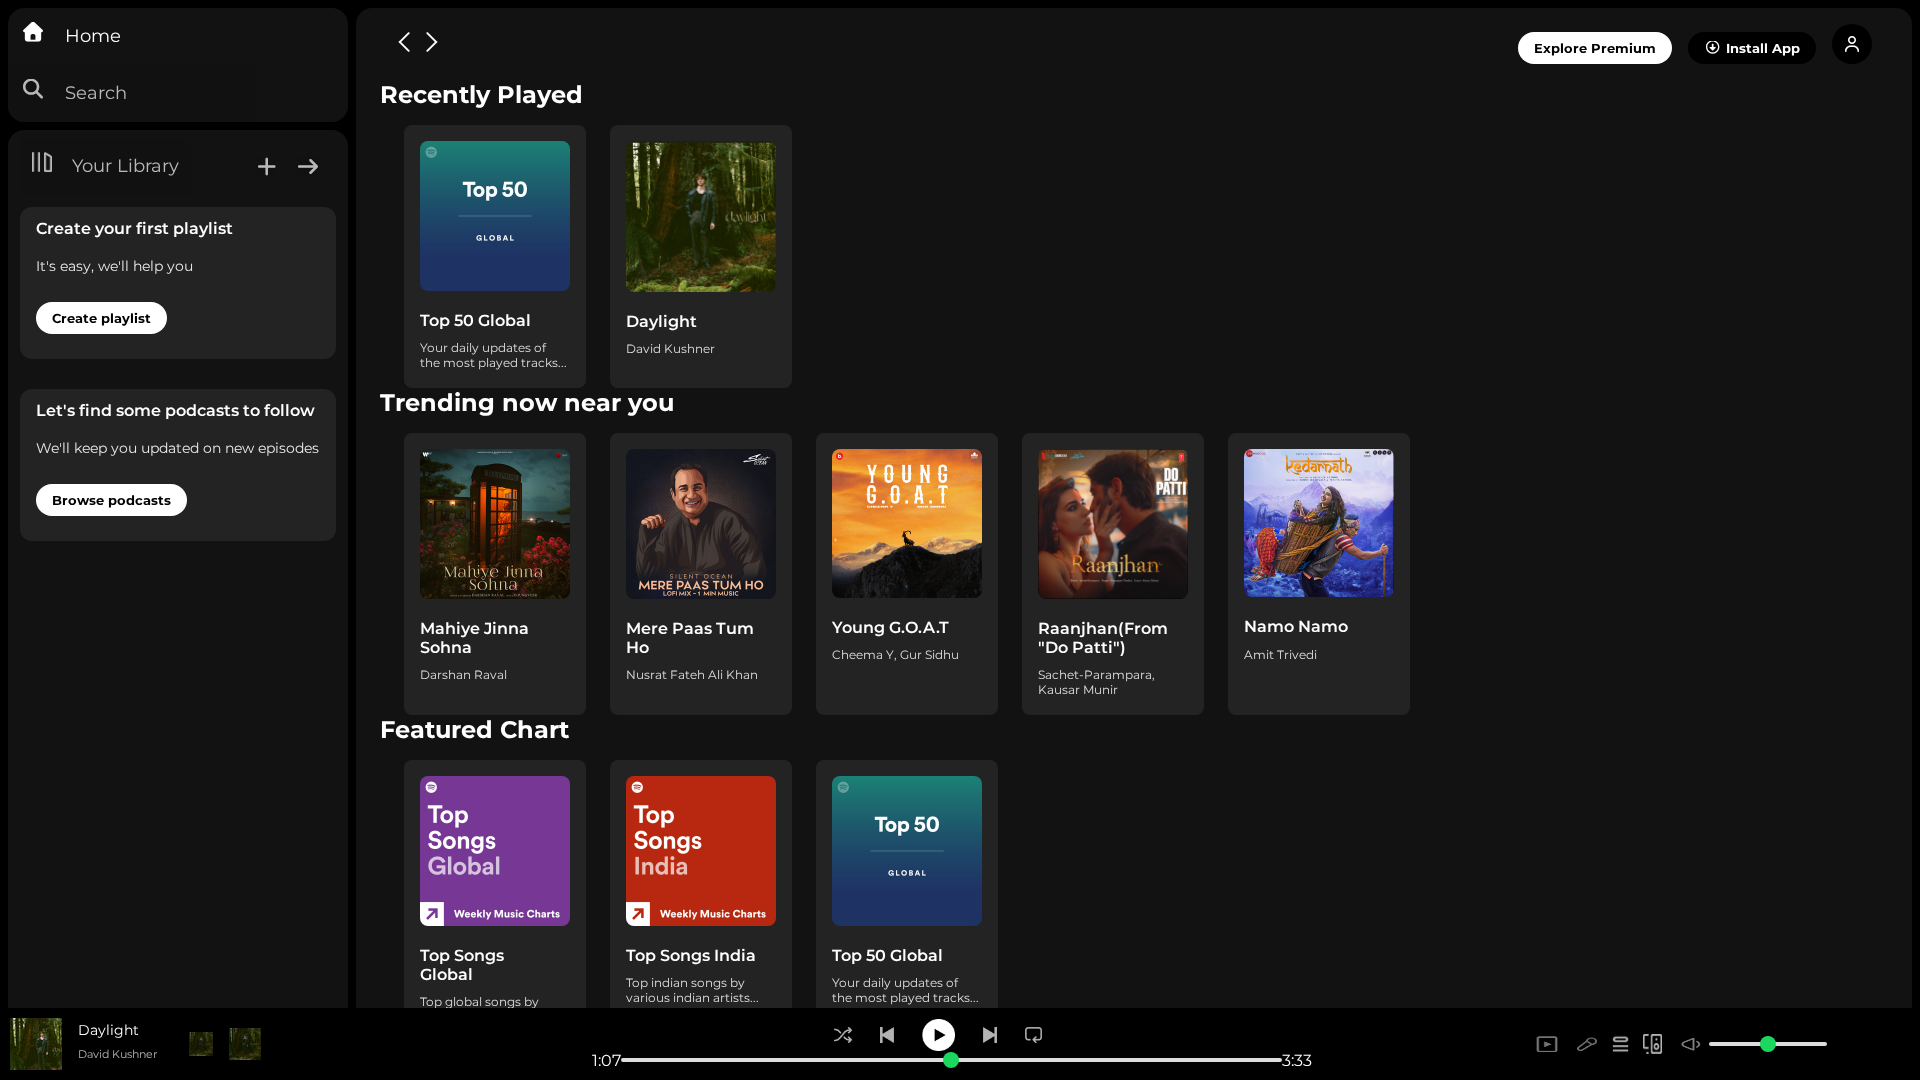Open Top Songs Global chart
The image size is (1920, 1080).
(x=495, y=884)
